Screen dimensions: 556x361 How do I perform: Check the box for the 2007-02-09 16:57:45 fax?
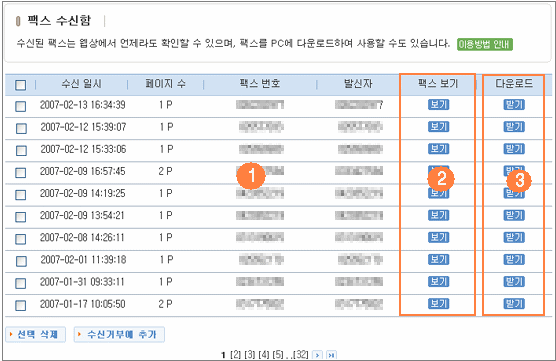pos(21,173)
